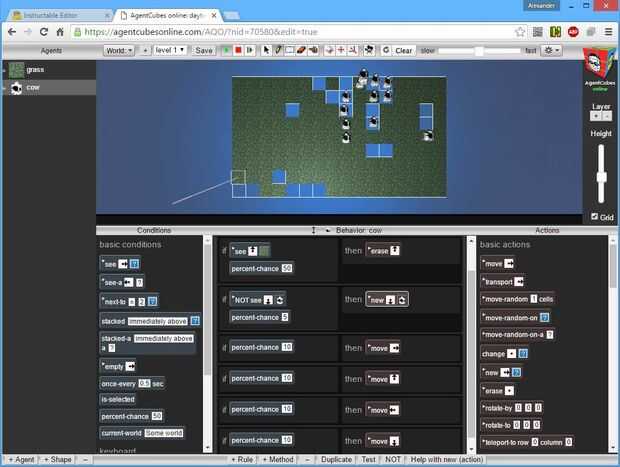The height and width of the screenshot is (467, 620).
Task: Add a new Method
Action: click(278, 459)
